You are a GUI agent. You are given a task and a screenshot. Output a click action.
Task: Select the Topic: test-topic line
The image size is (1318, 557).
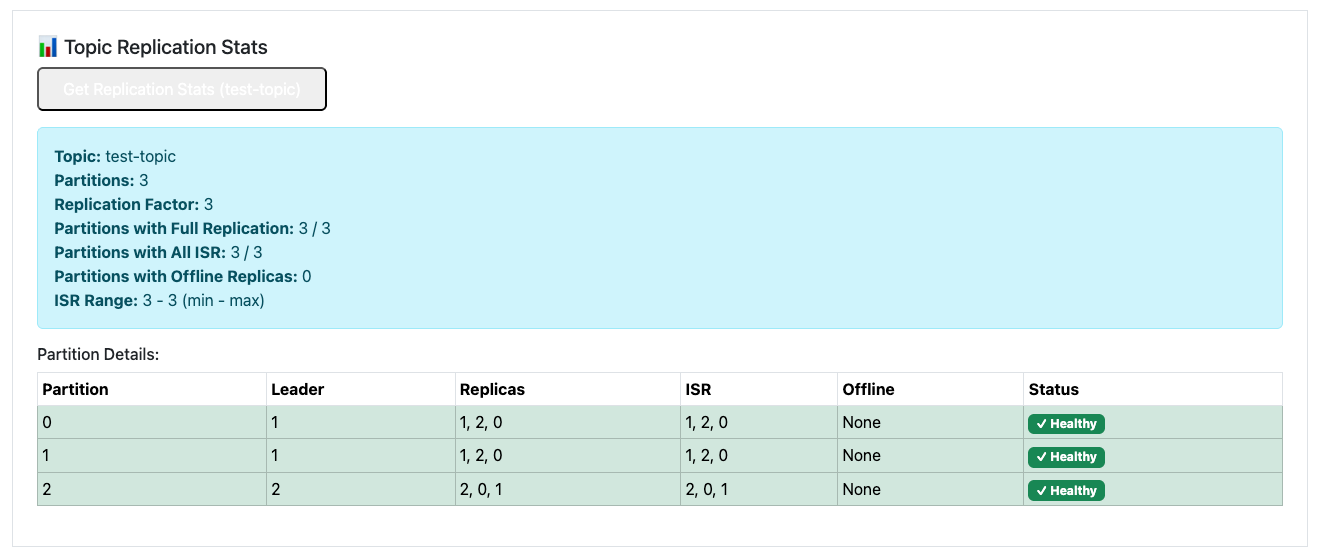pos(115,156)
